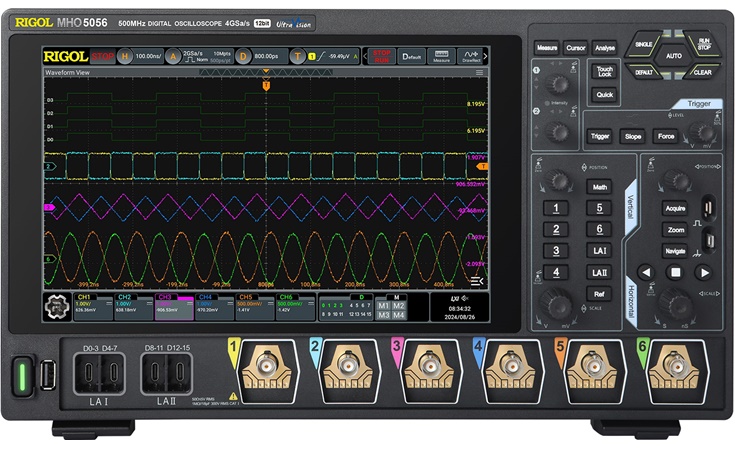Click the channel 1 BNC input connector

click(x=267, y=365)
